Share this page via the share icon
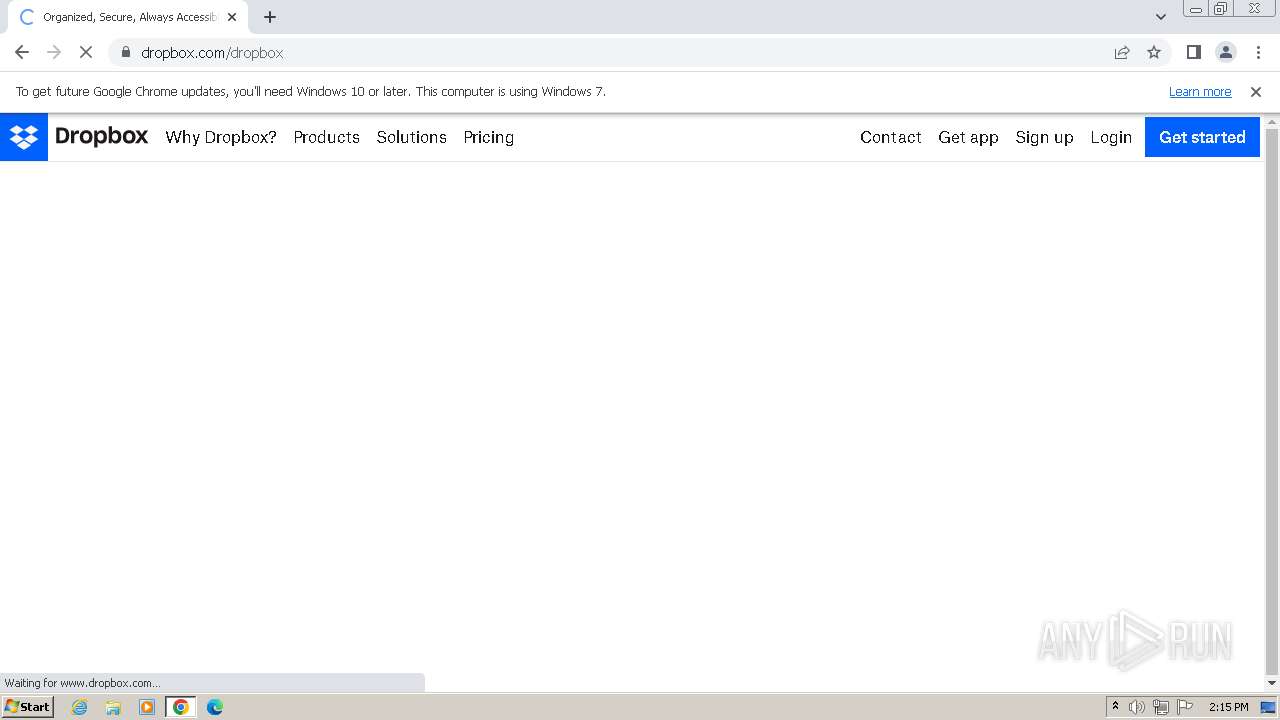This screenshot has width=1280, height=720. tap(1122, 52)
